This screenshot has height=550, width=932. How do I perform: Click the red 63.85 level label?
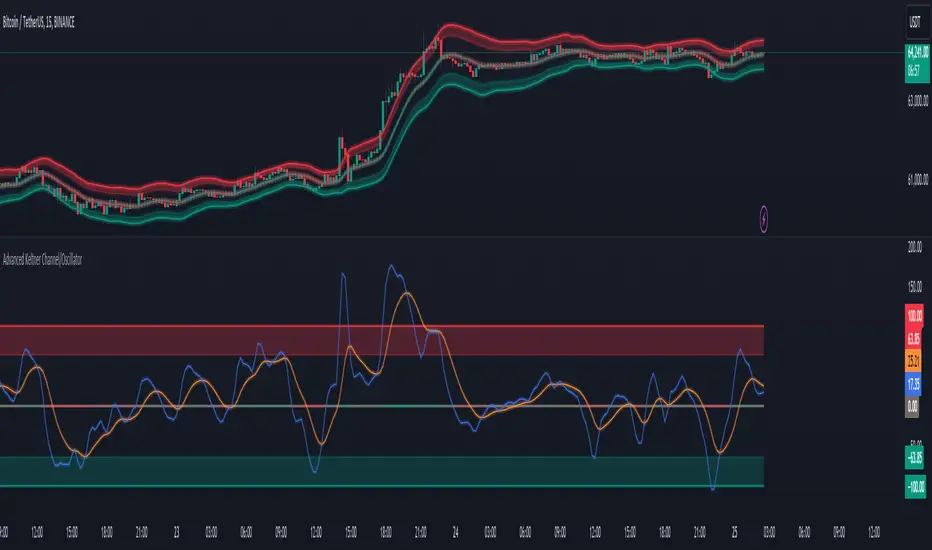click(x=914, y=339)
